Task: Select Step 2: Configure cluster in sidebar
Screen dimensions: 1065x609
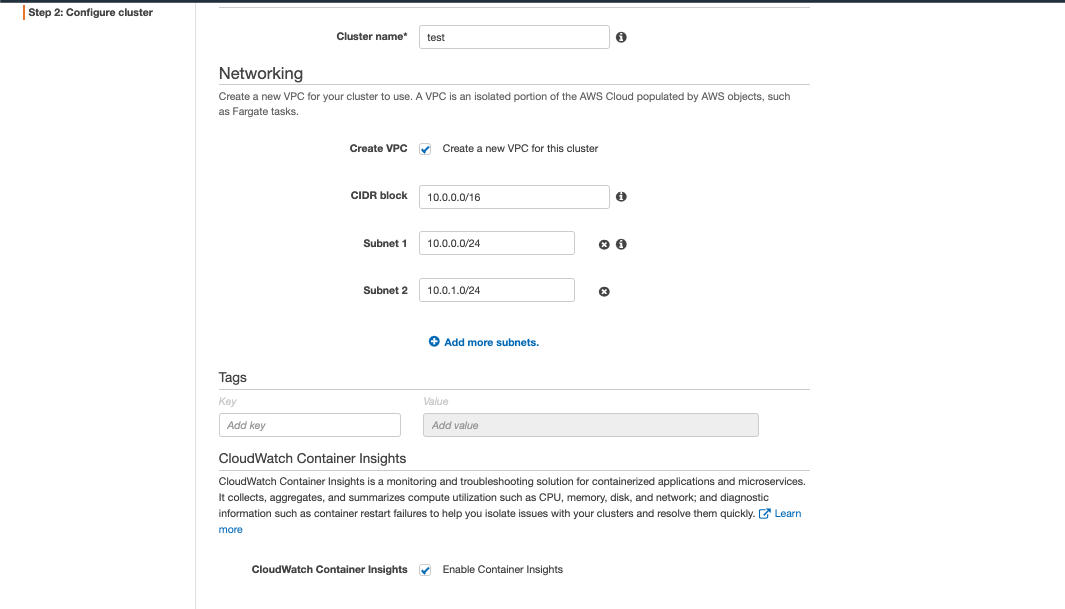Action: pos(90,12)
